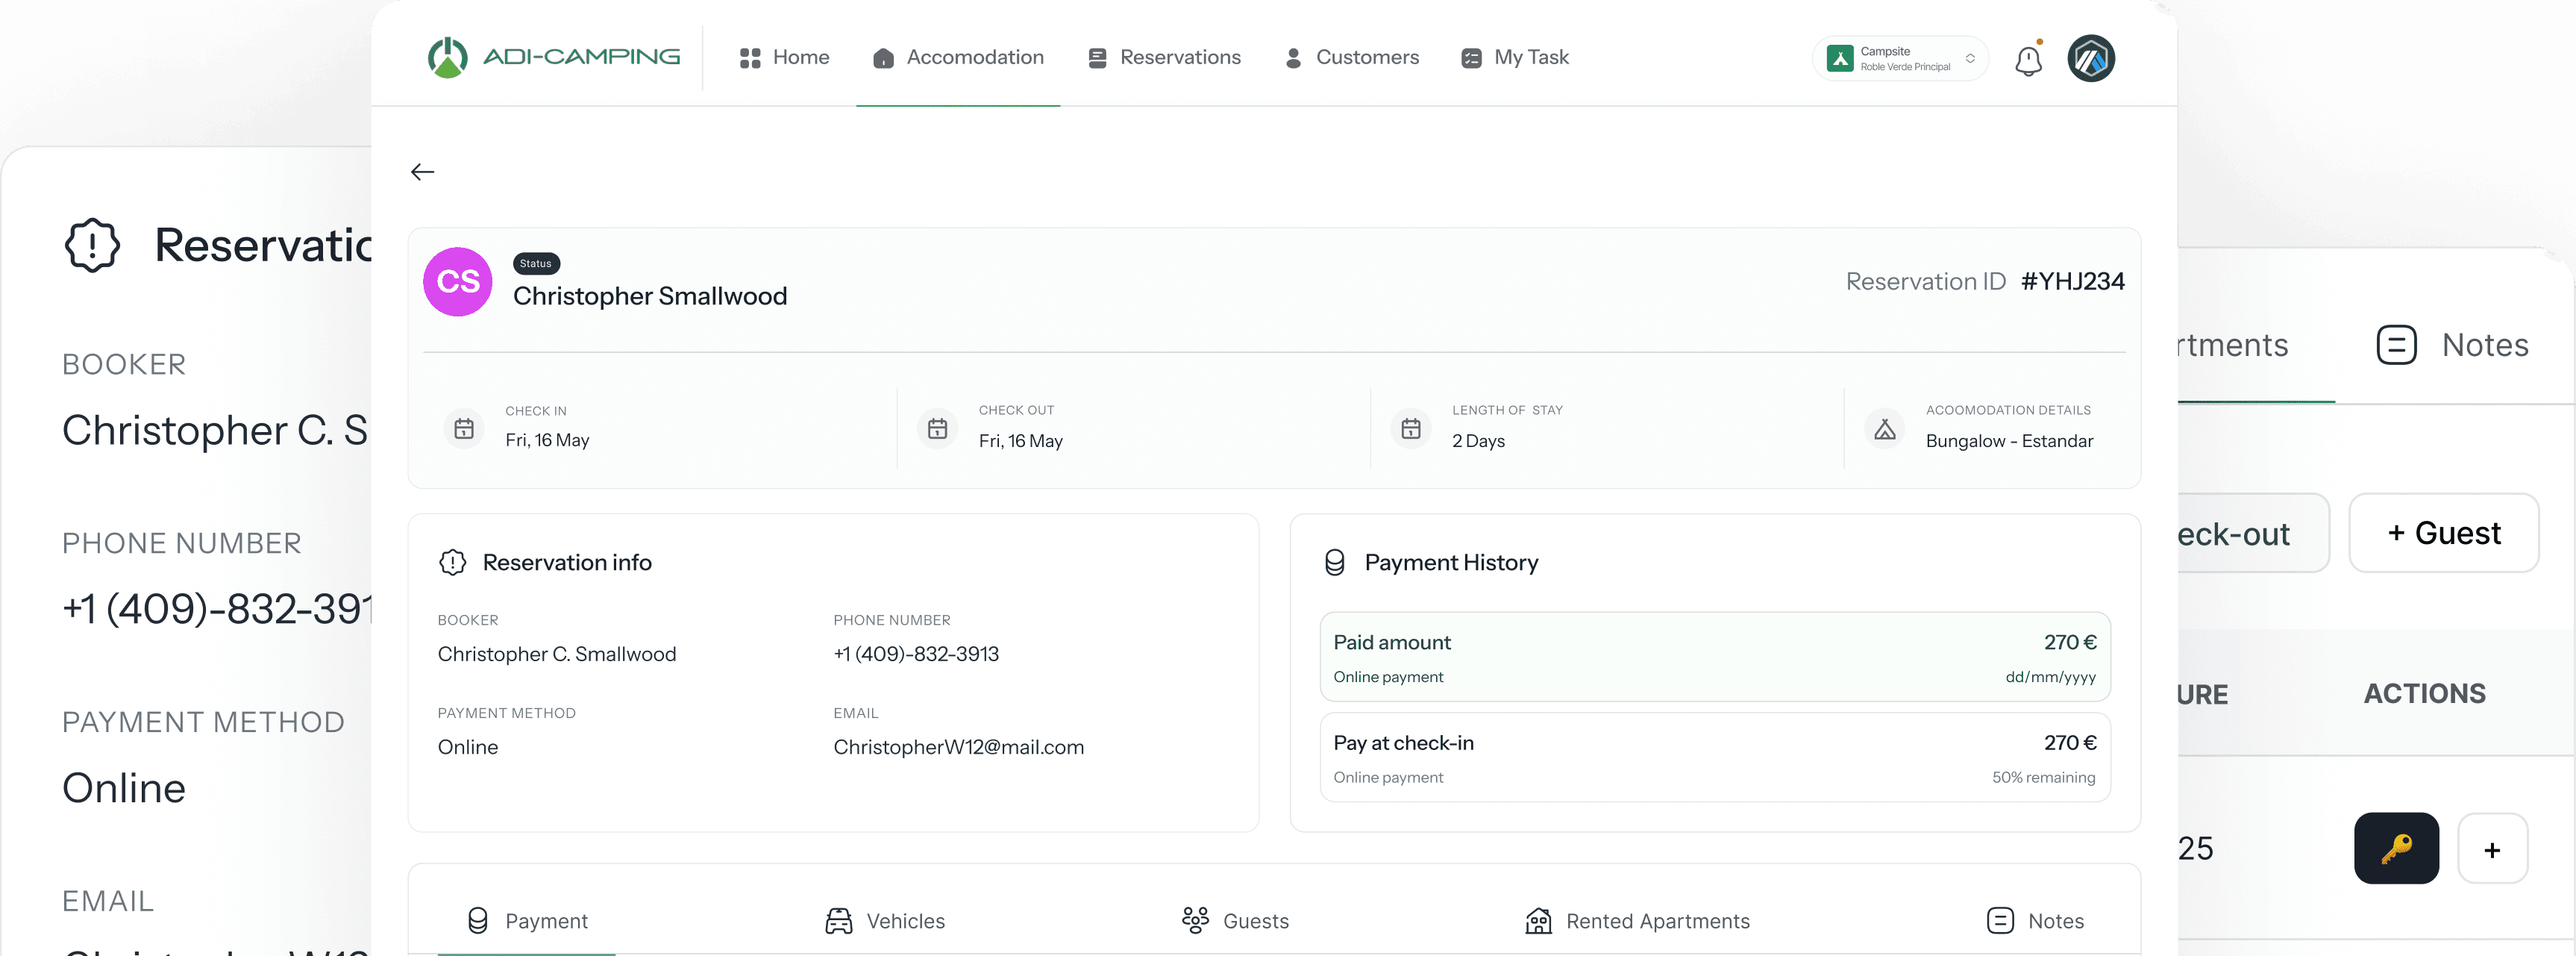Image resolution: width=2576 pixels, height=956 pixels.
Task: Click the Paid amount payment row
Action: pos(1714,658)
